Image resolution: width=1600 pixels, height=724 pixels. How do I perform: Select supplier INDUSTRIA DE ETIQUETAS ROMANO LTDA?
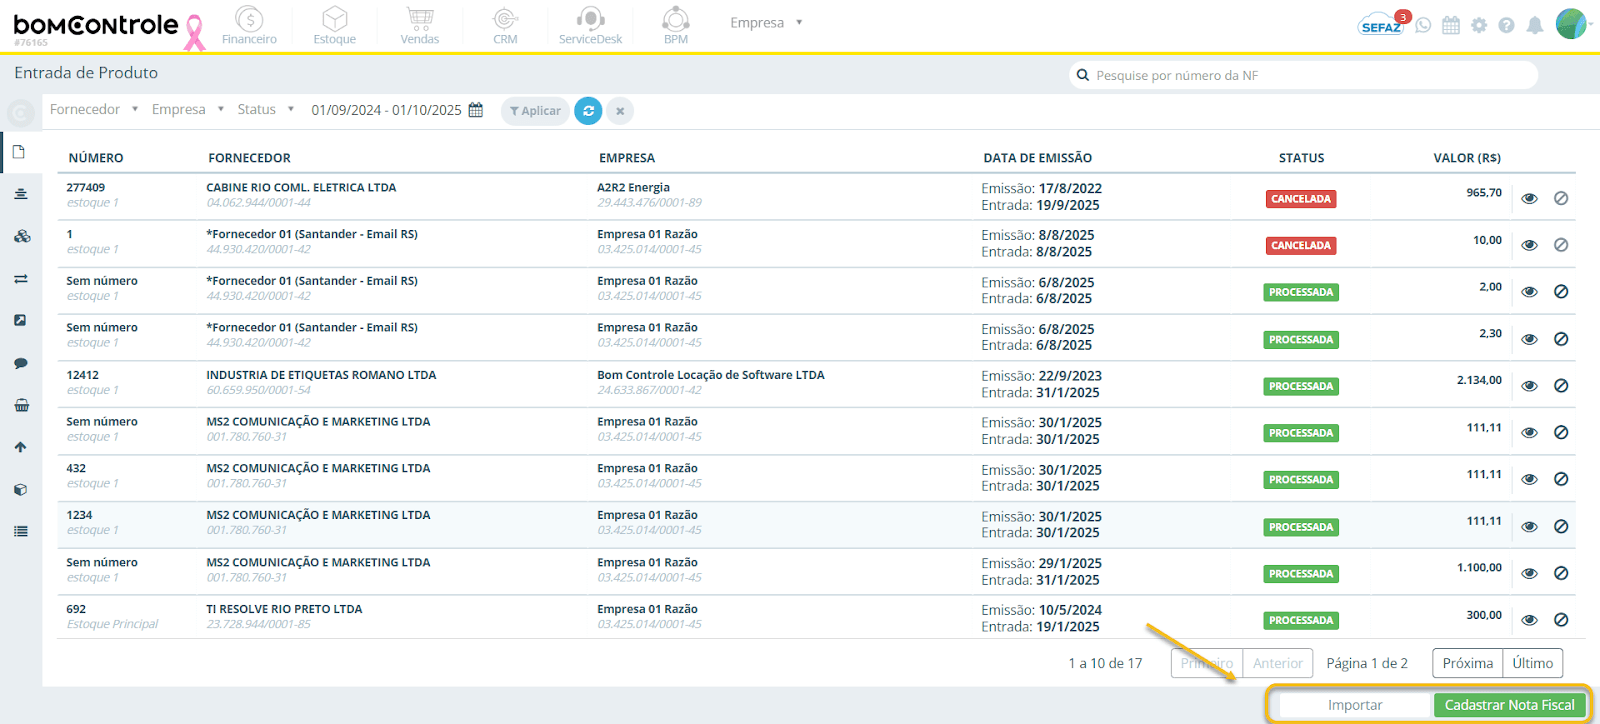321,375
